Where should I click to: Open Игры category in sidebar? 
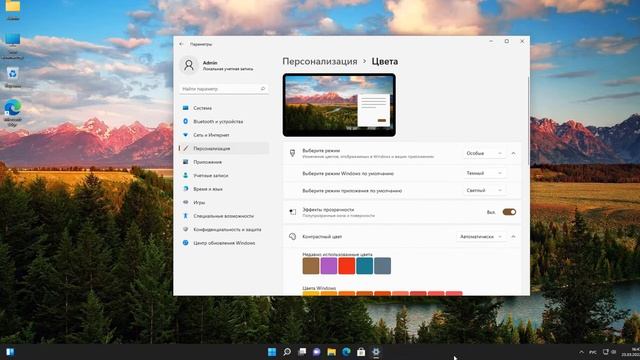tap(224, 202)
